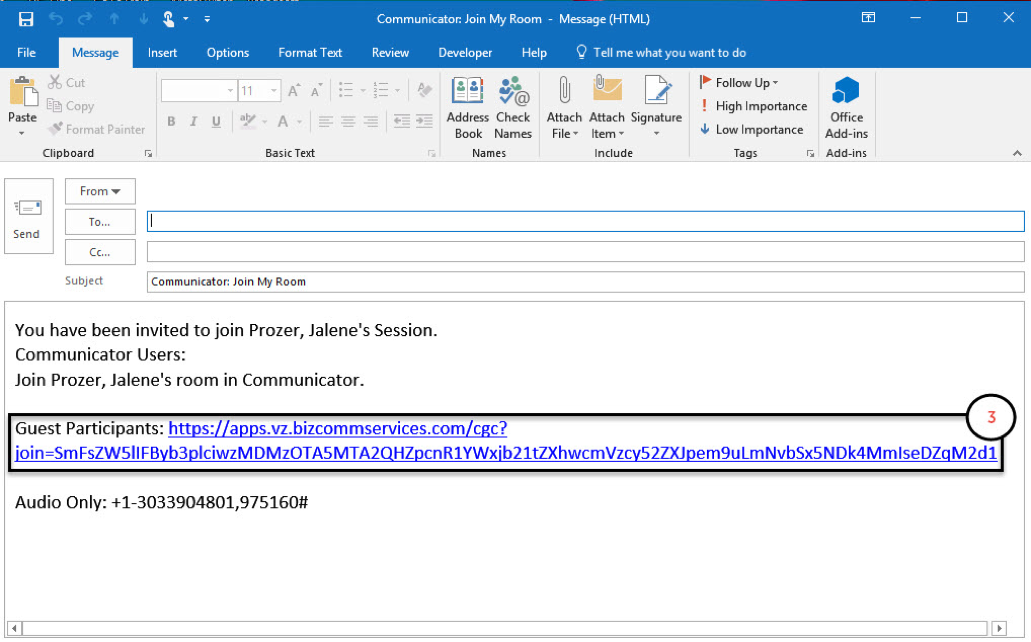The height and width of the screenshot is (642, 1031).
Task: Click Check Names icon
Action: pos(513,108)
